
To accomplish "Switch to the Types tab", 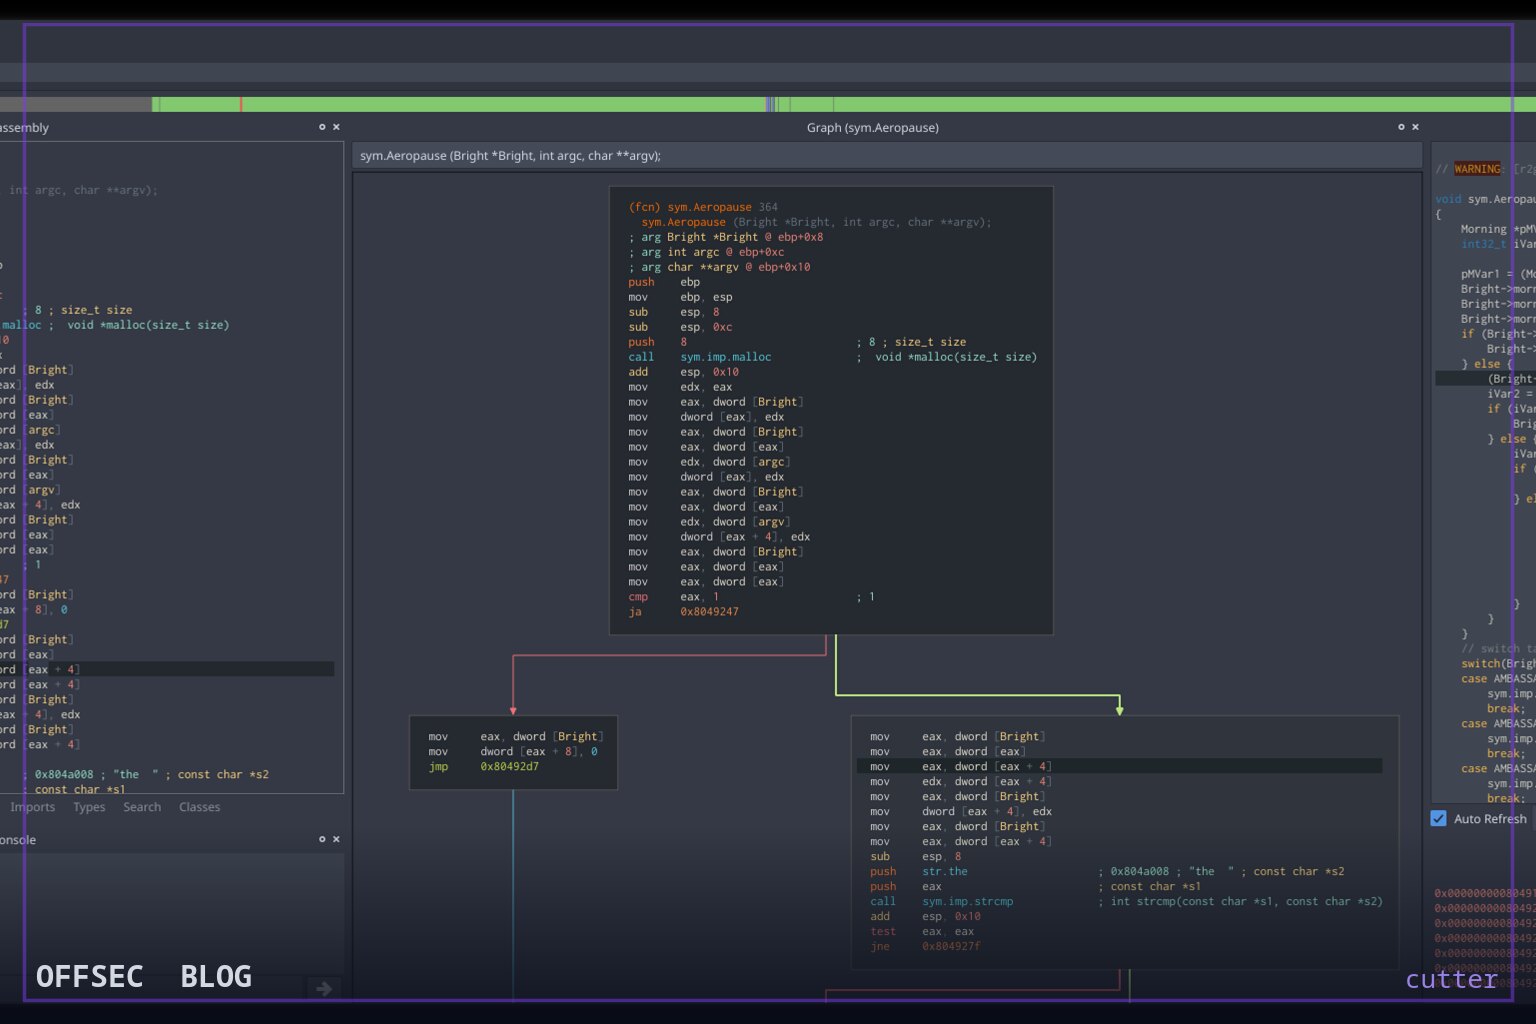I will pos(89,807).
